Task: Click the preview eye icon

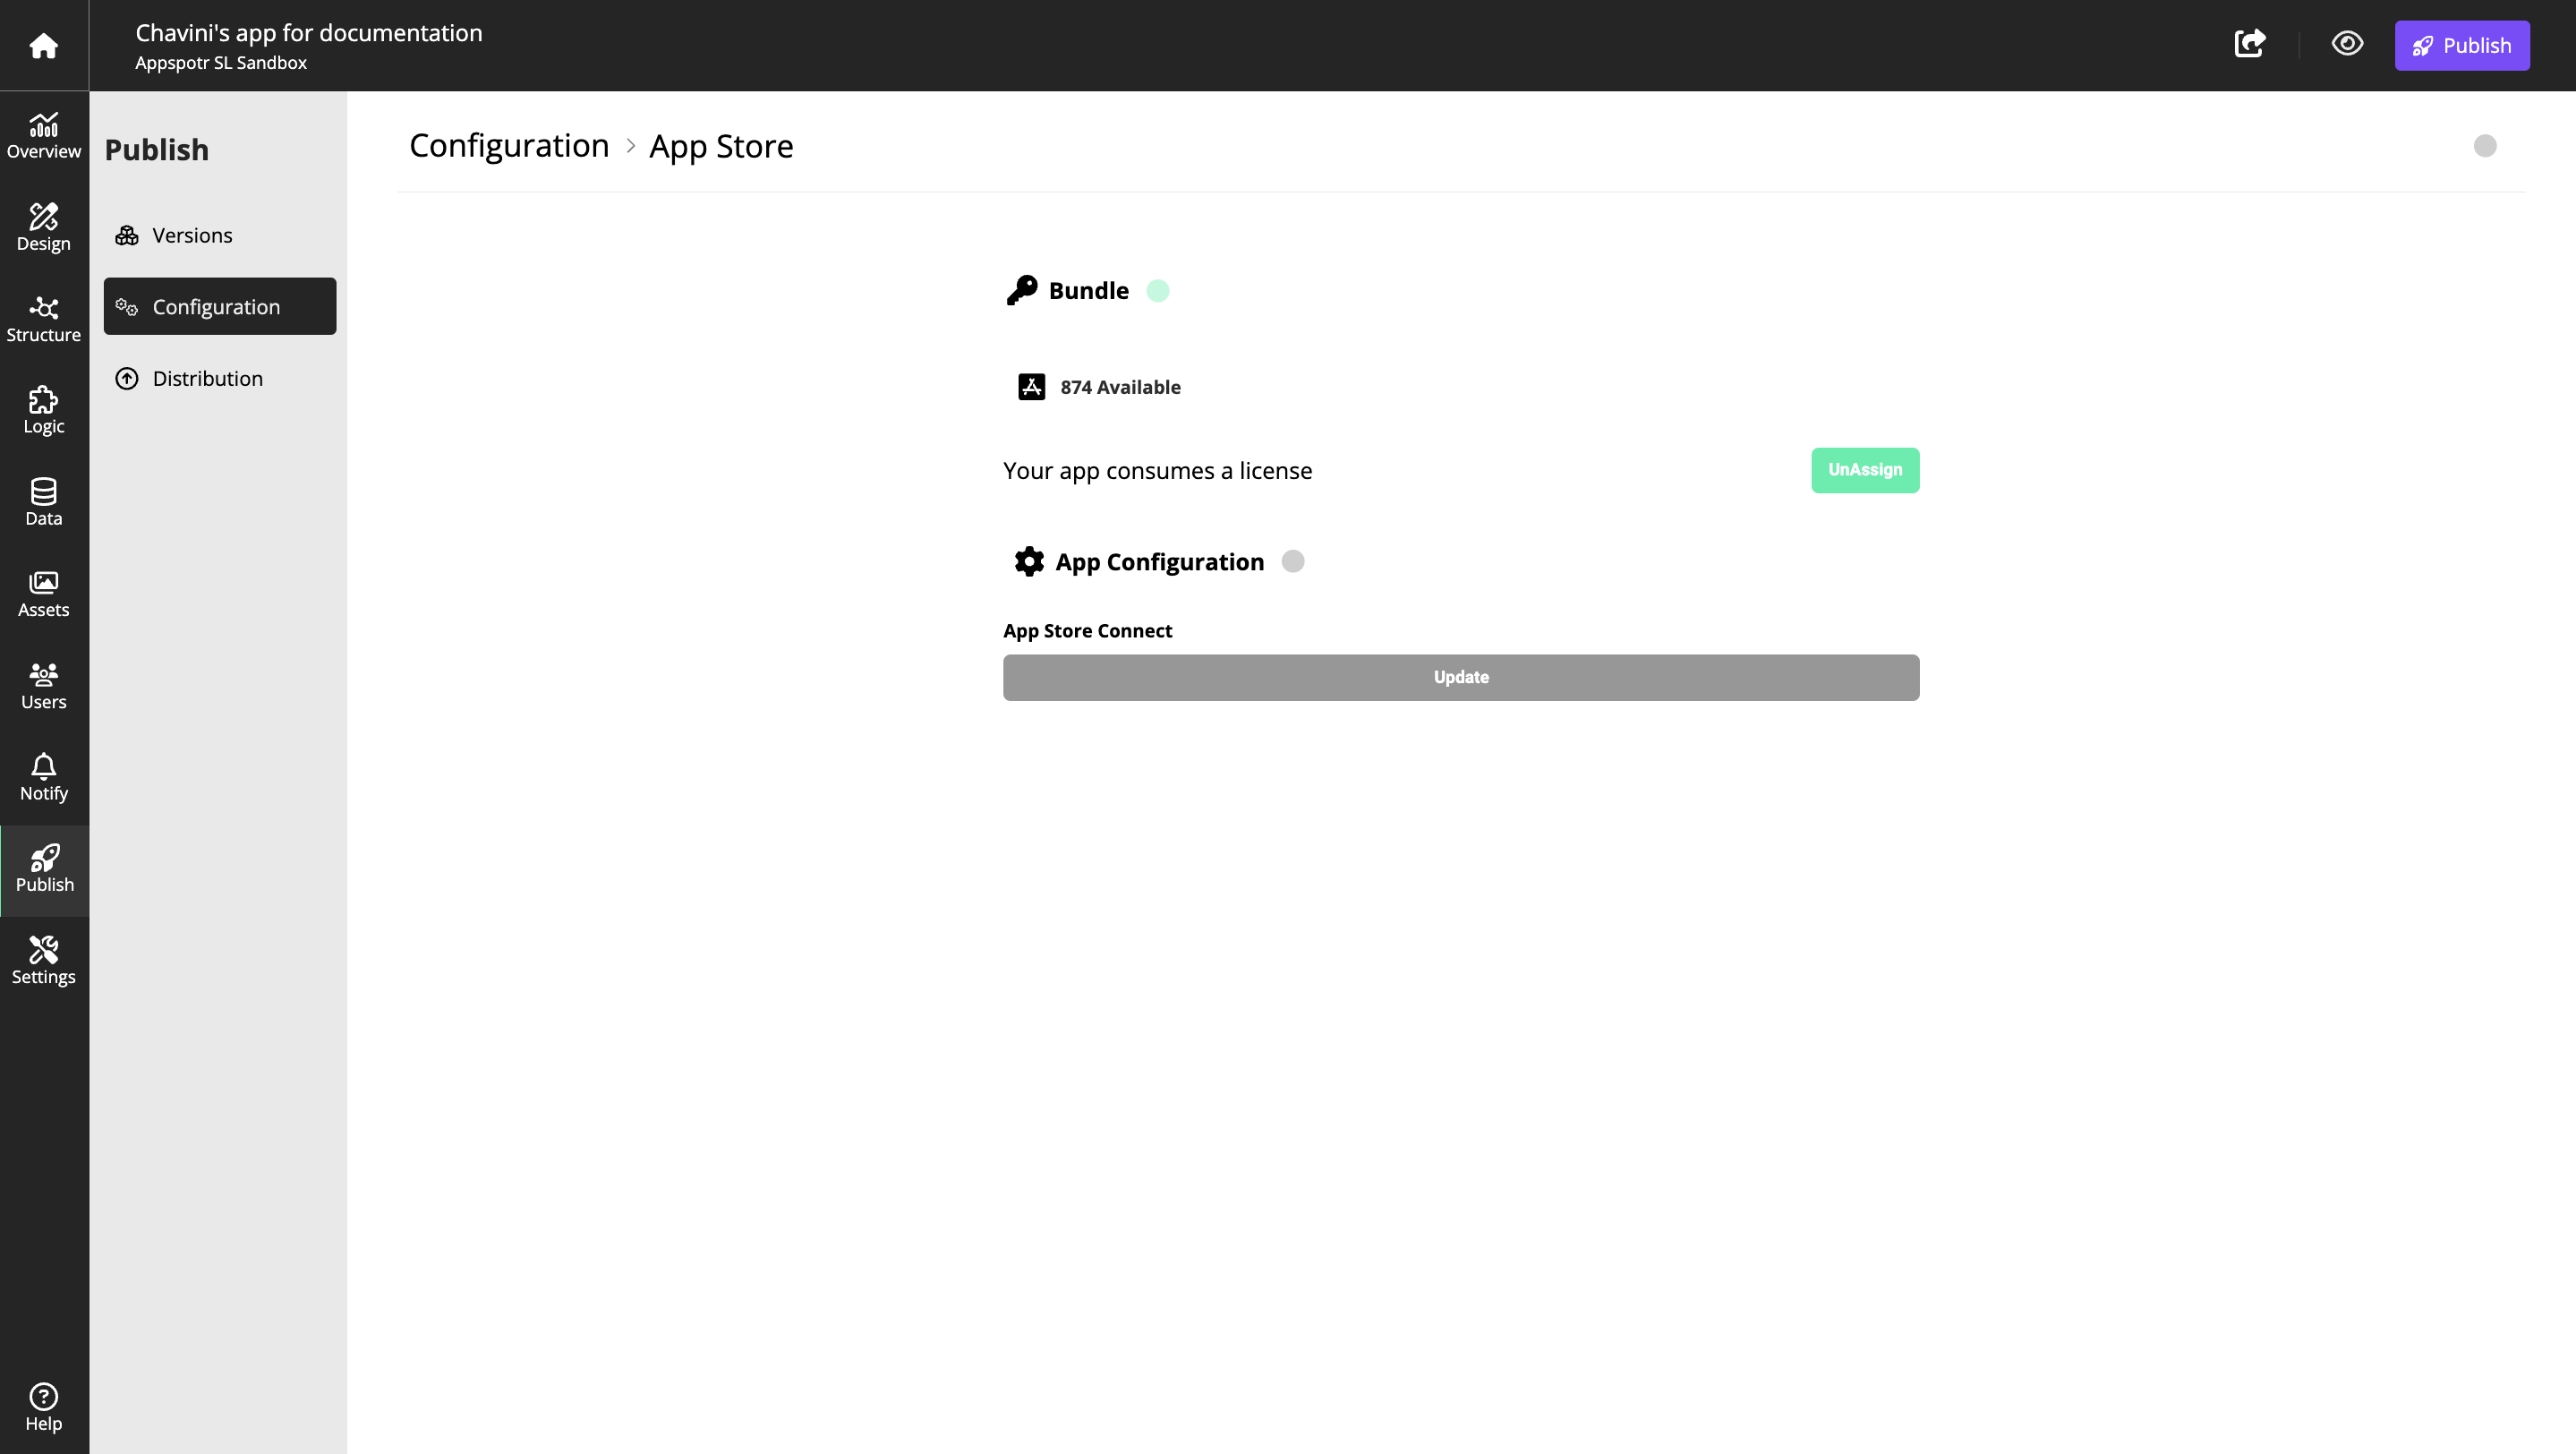Action: 2347,44
